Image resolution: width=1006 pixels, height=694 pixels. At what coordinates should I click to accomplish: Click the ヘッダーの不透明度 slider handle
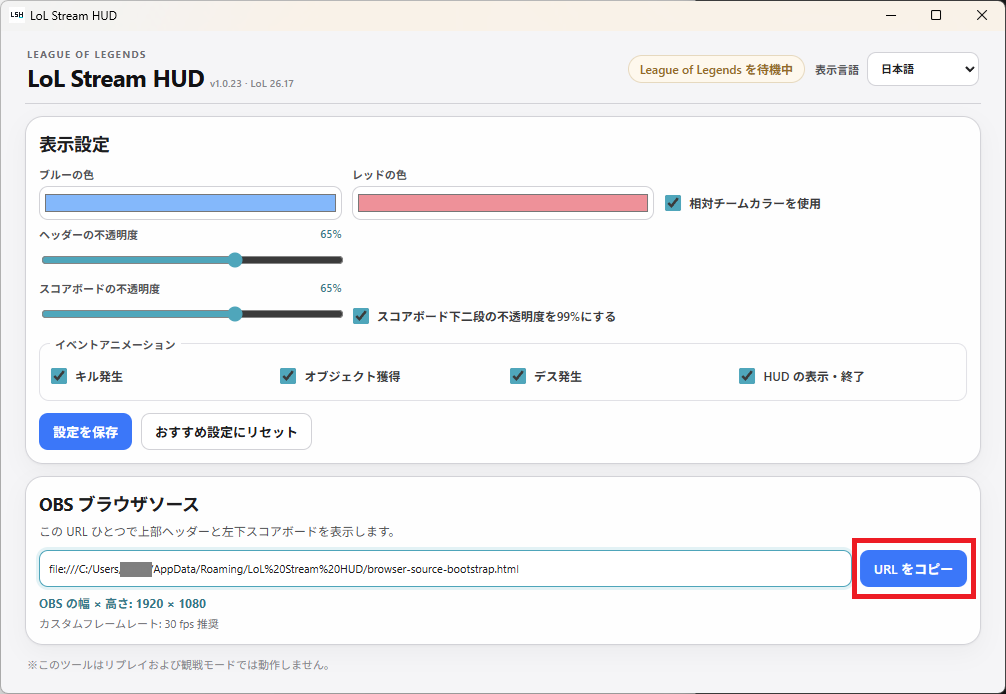pyautogui.click(x=235, y=260)
